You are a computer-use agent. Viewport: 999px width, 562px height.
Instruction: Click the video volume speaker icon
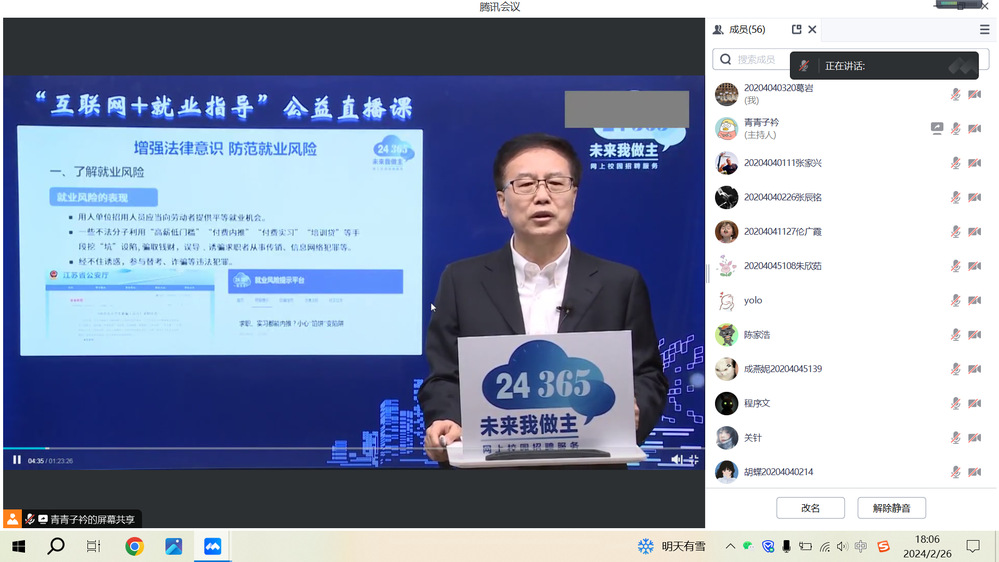tap(677, 460)
